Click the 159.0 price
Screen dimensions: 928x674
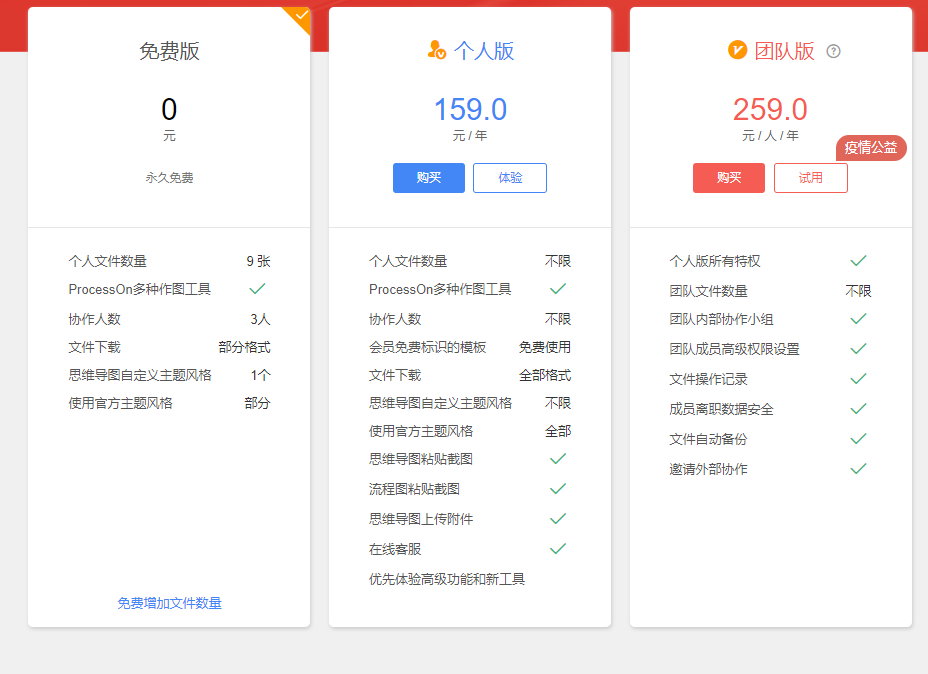tap(471, 109)
